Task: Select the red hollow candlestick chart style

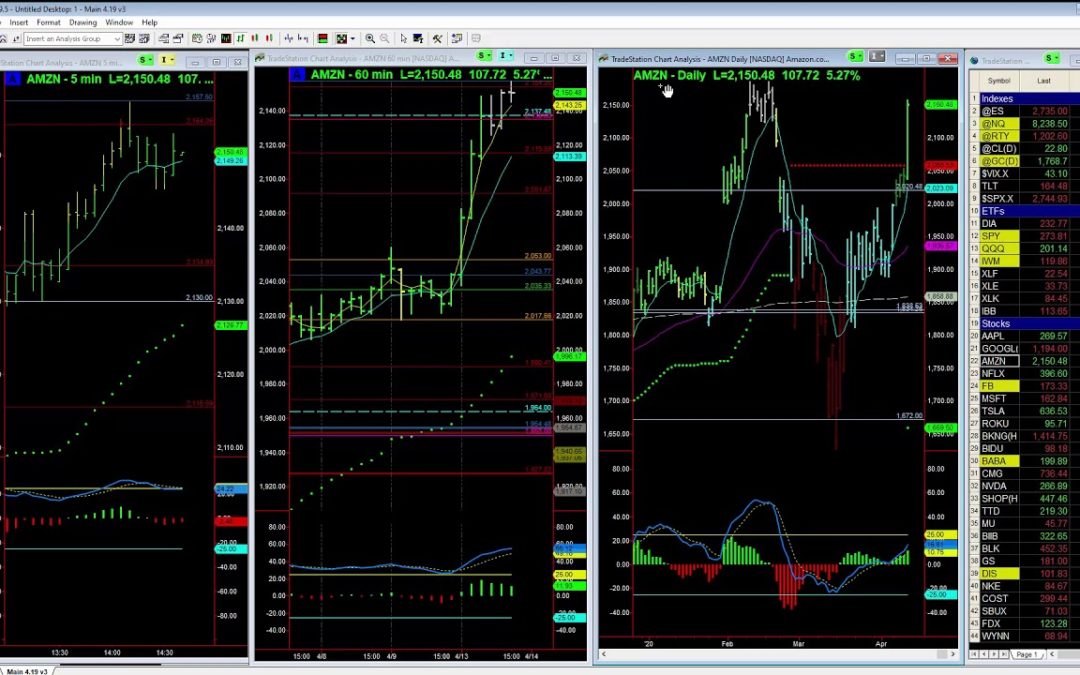Action: 269,39
